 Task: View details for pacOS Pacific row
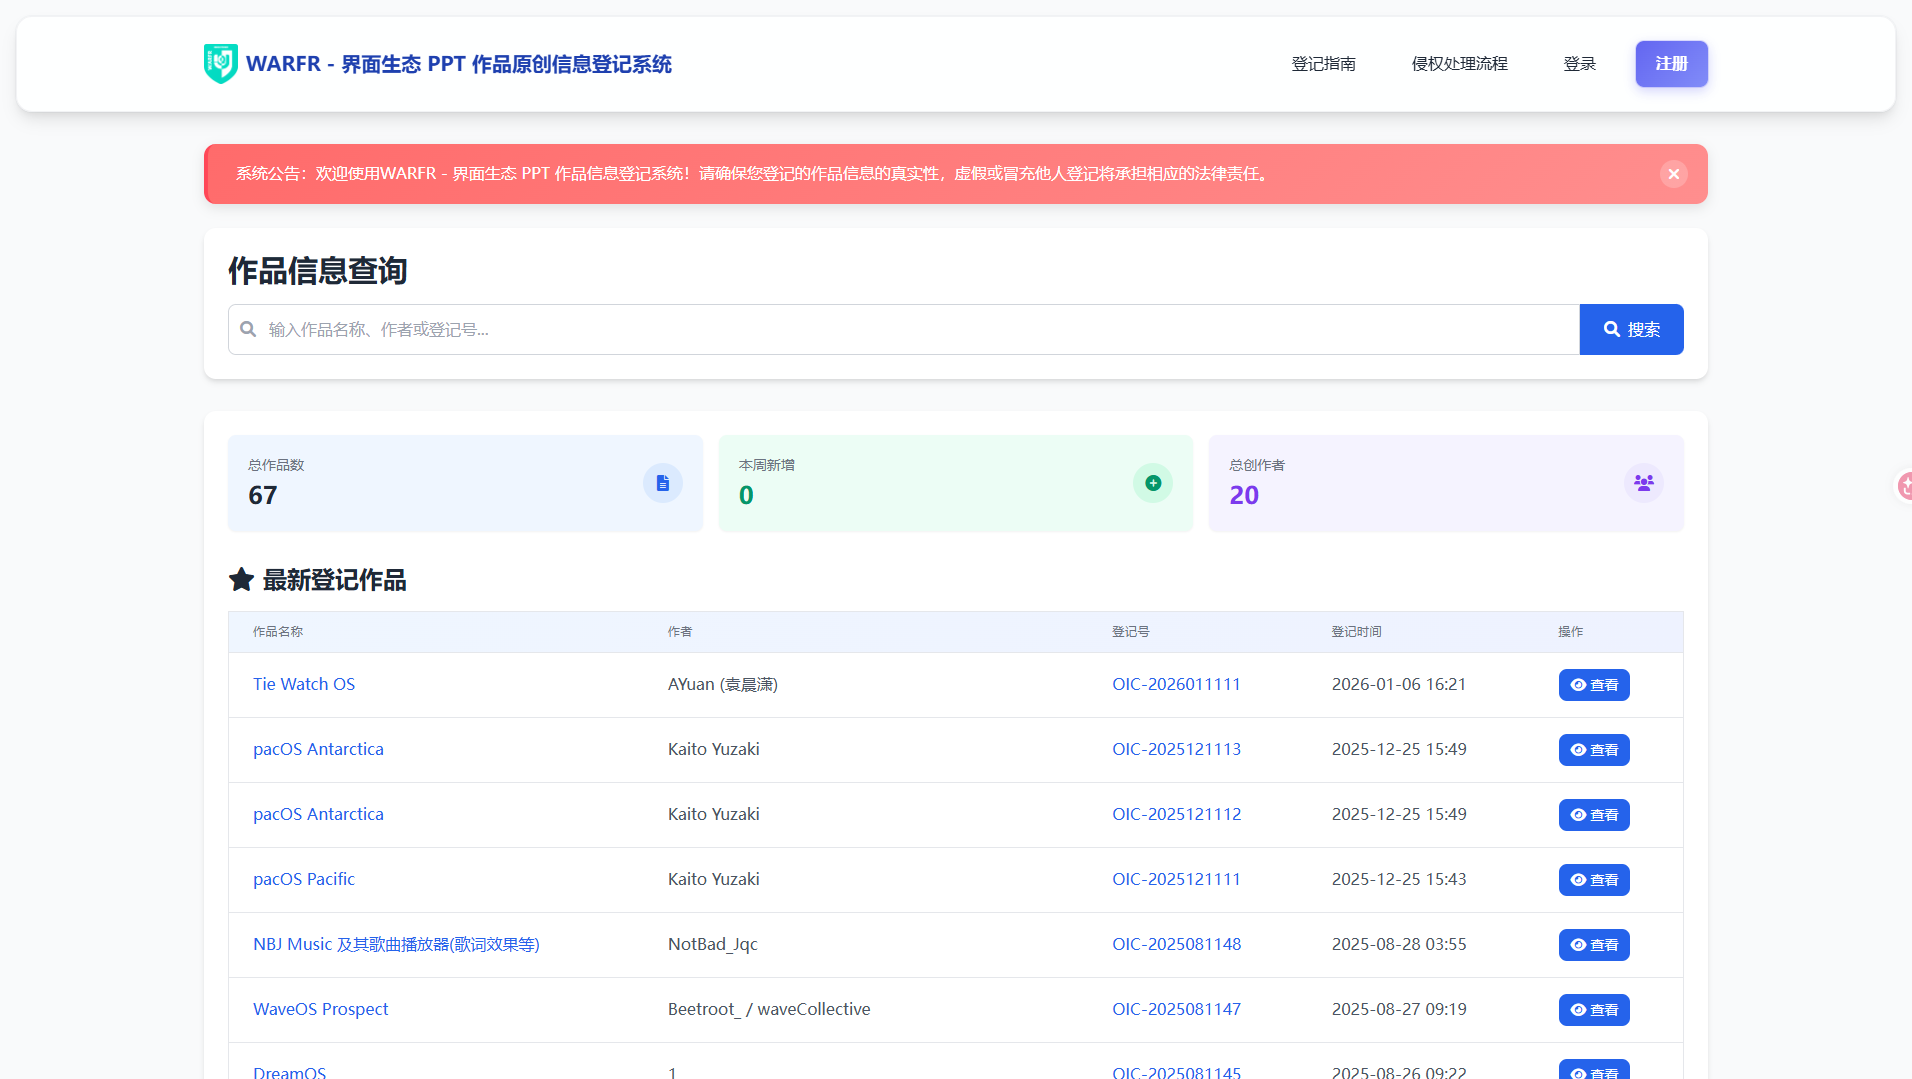[x=1593, y=880]
